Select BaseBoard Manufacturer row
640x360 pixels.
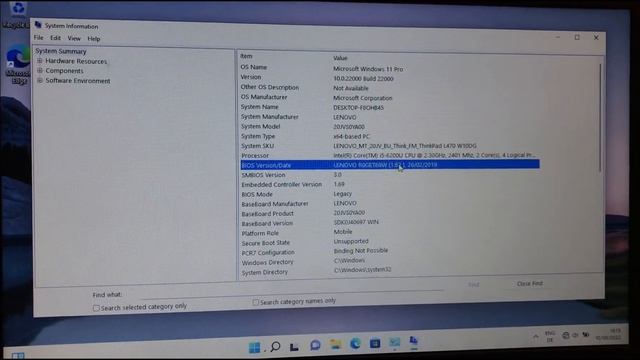point(390,204)
